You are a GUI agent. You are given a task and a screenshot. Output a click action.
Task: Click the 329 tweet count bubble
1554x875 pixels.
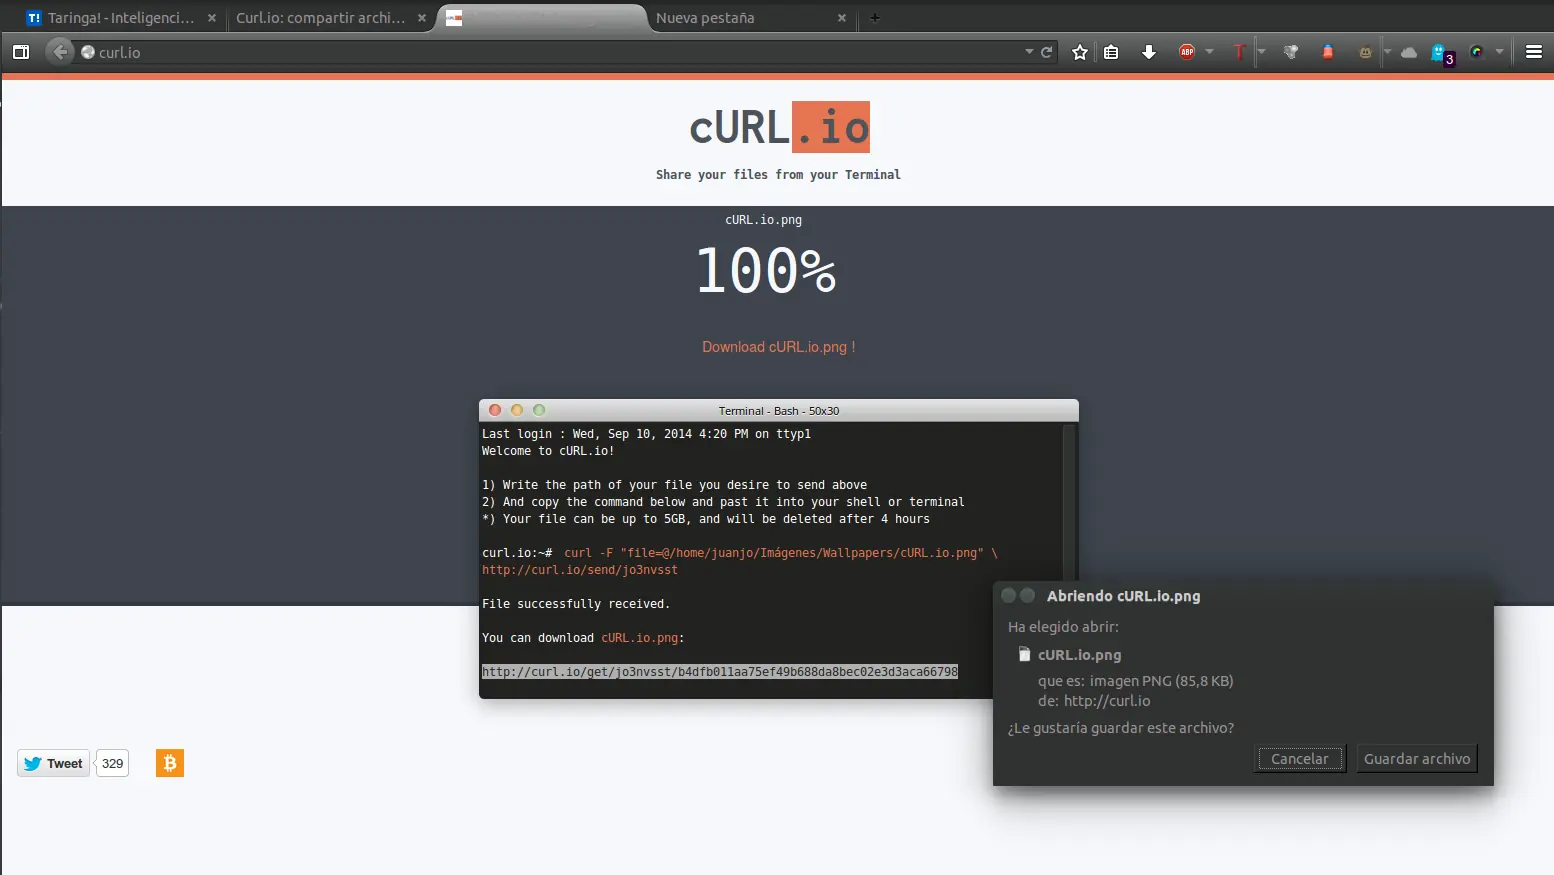(113, 763)
